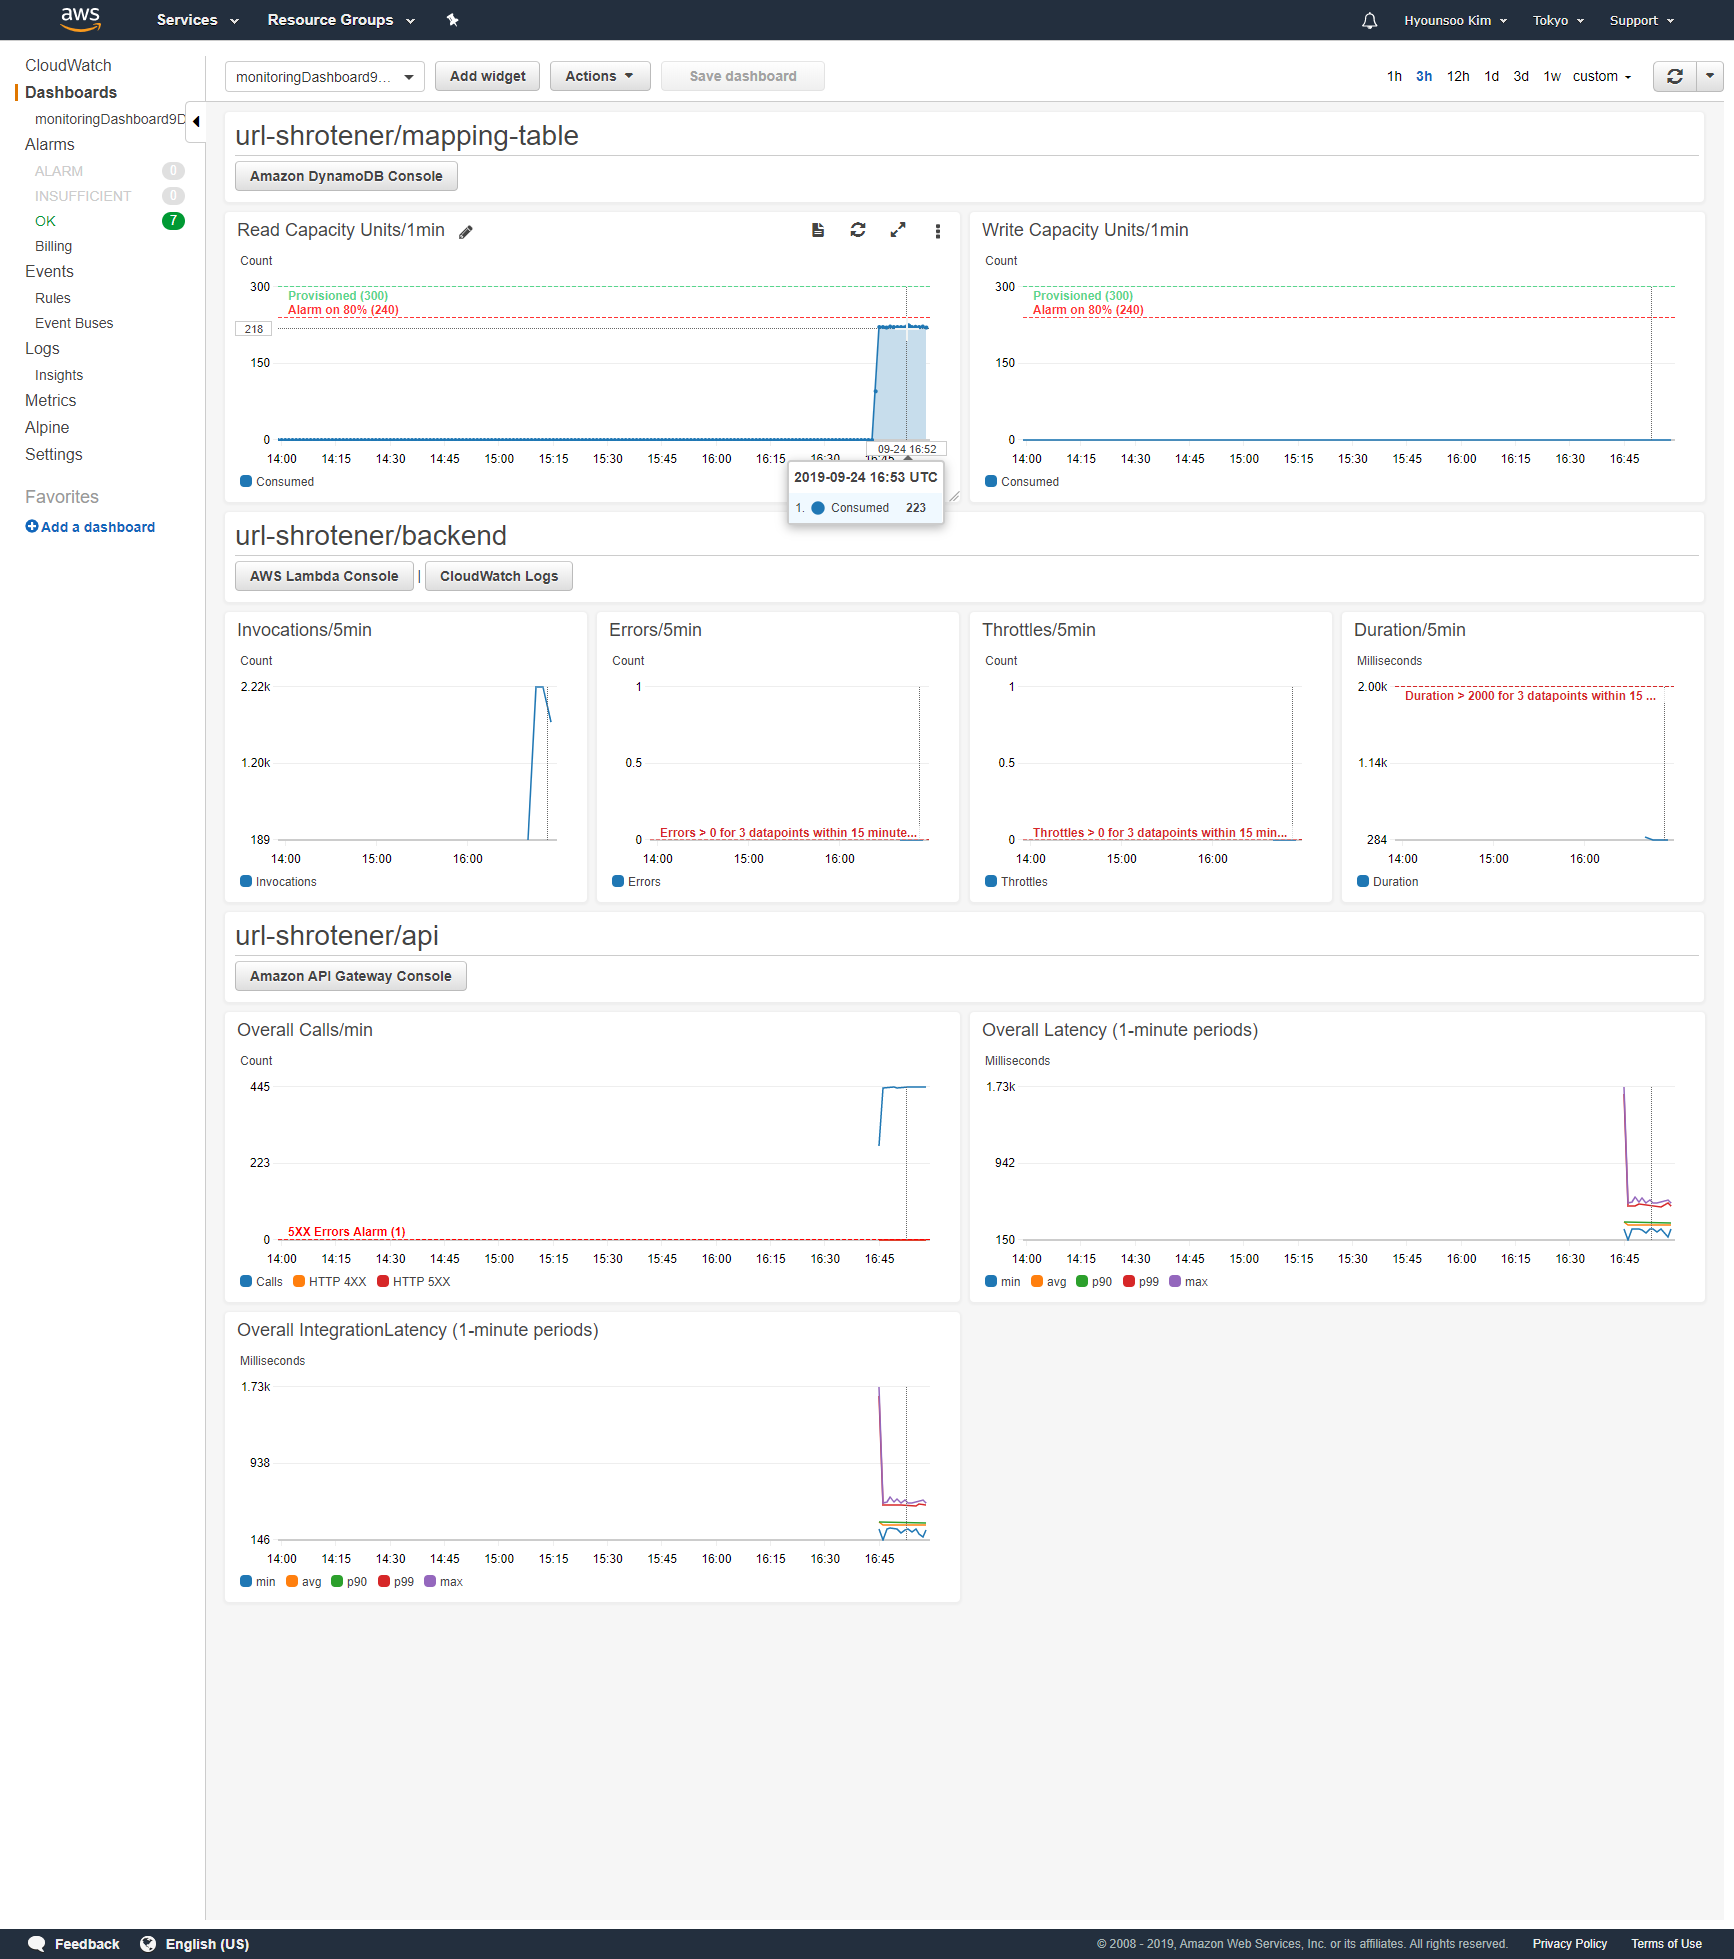
Task: Toggle HTTP 5XX legend swatch in Overall Calls
Action: [x=383, y=1281]
